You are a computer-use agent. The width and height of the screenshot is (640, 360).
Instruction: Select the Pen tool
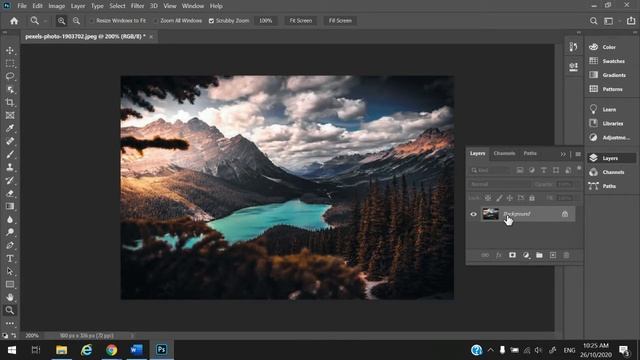coord(10,245)
